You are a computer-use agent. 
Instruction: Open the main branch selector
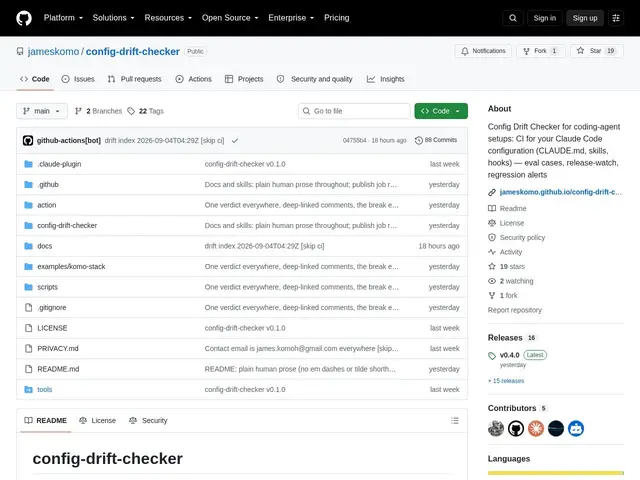[42, 111]
